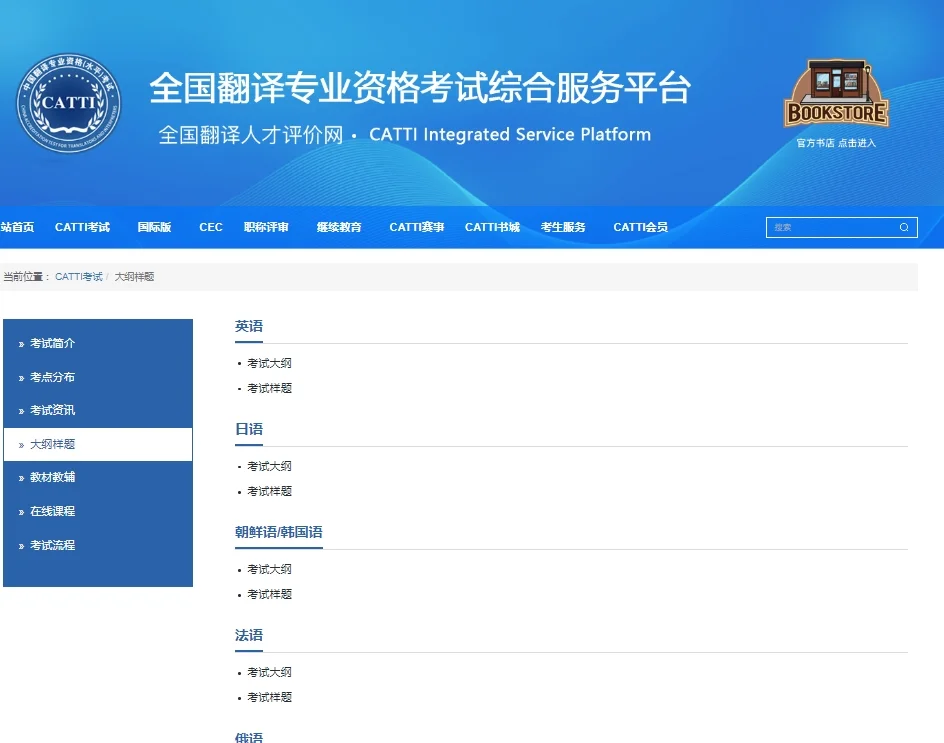Open 考试大纲 under 法语
This screenshot has height=743, width=944.
pos(269,672)
